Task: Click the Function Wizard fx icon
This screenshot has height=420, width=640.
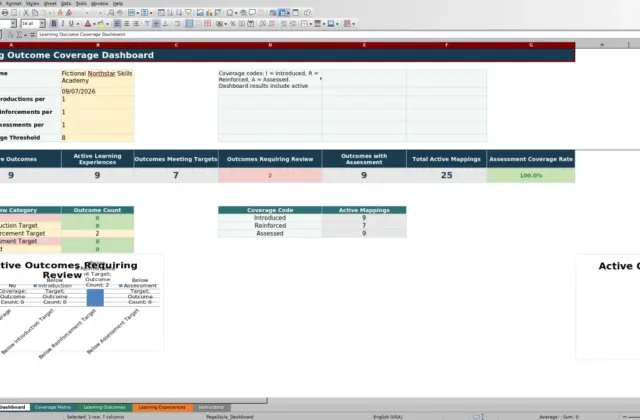Action: [11, 35]
